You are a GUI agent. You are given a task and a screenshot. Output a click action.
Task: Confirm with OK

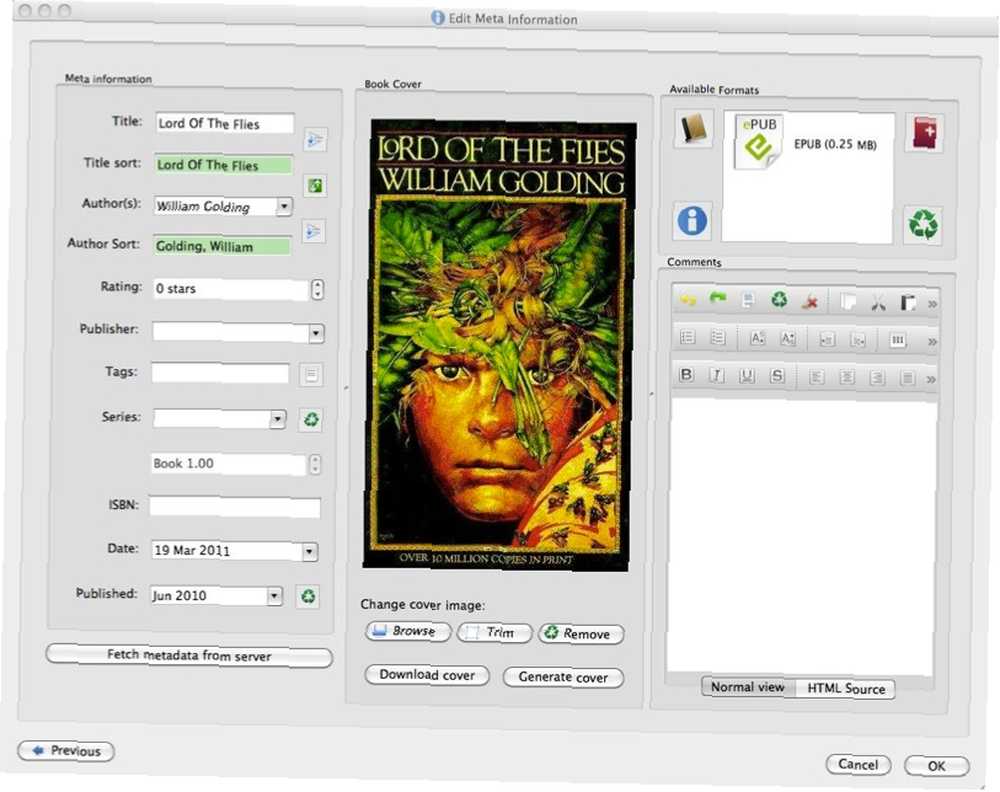coord(937,766)
